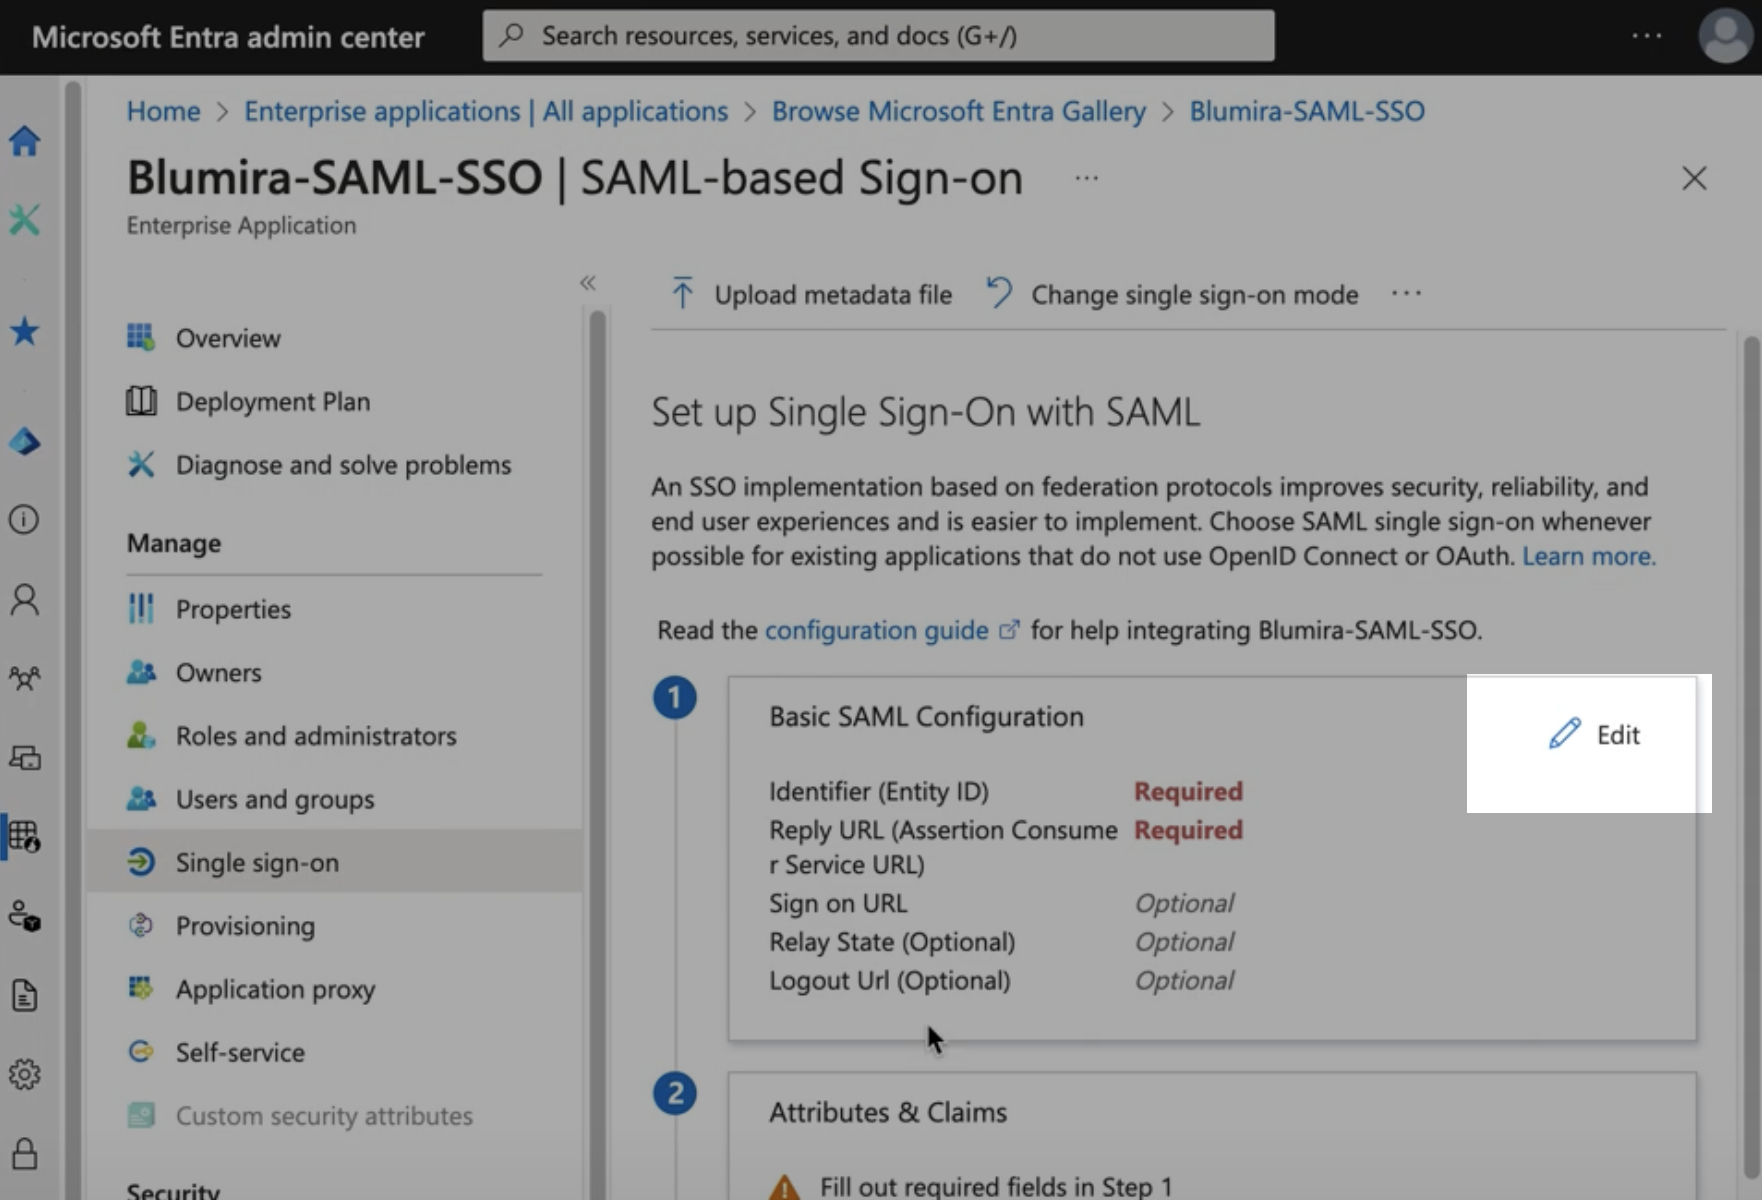Close the SAML-based Sign-on blade
This screenshot has height=1200, width=1762.
[x=1694, y=178]
